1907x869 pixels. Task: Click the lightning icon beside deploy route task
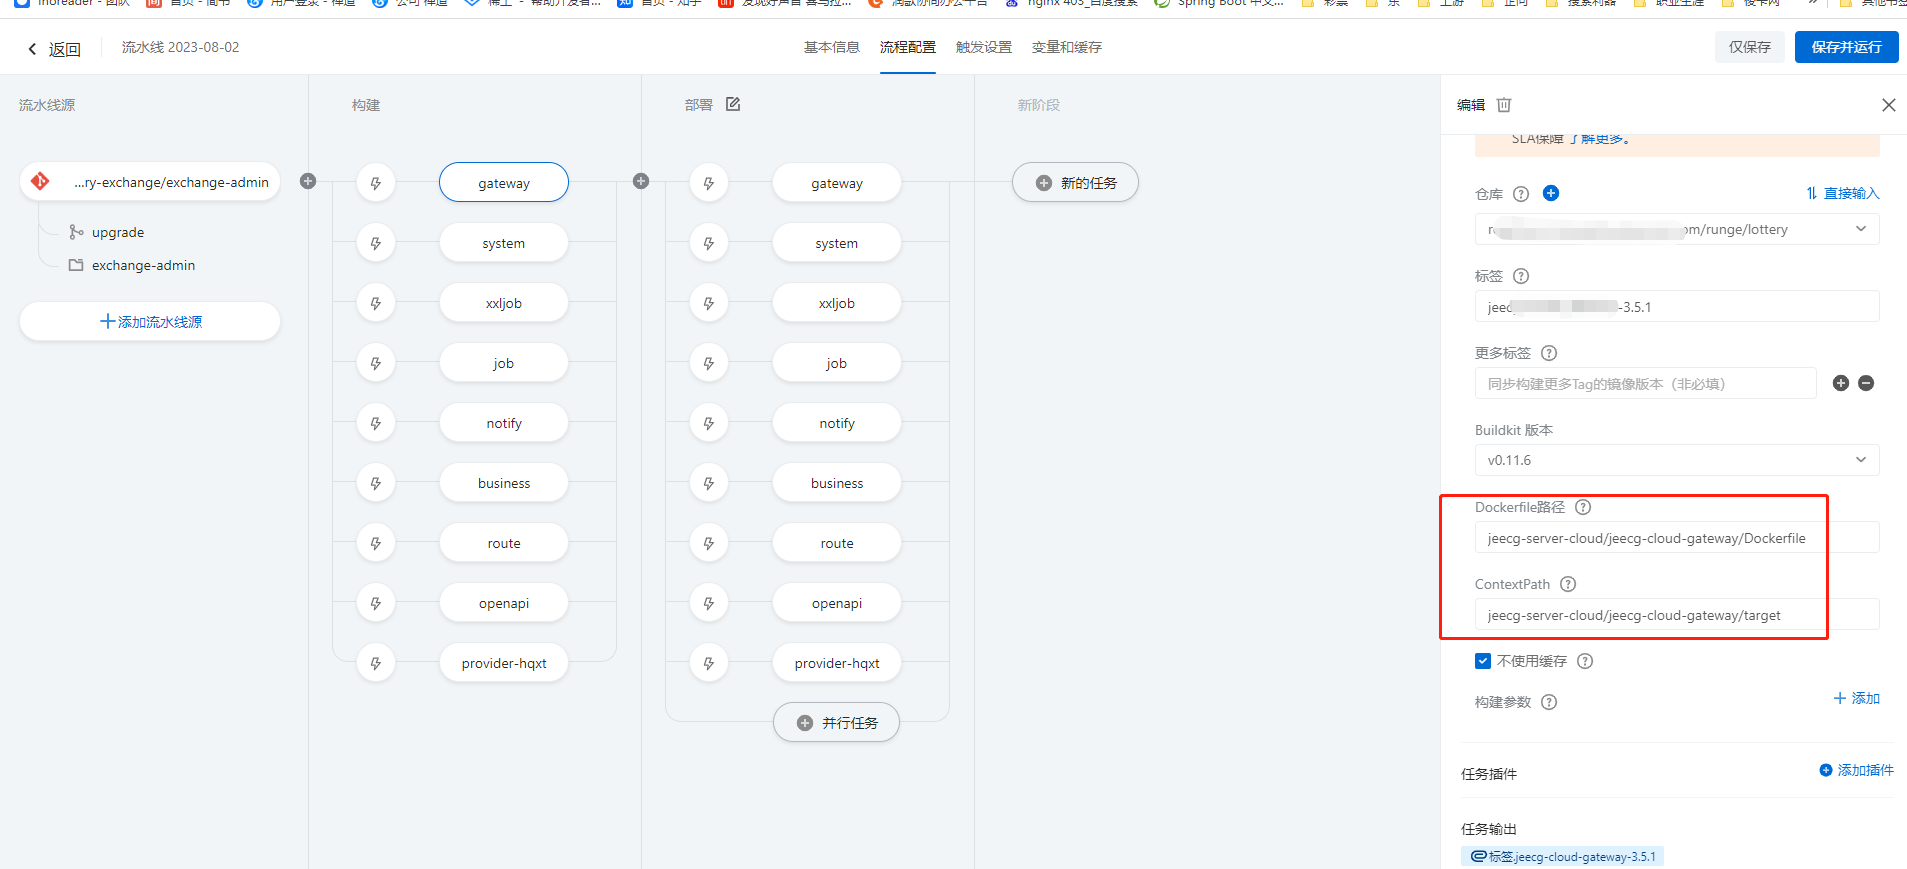click(x=709, y=543)
